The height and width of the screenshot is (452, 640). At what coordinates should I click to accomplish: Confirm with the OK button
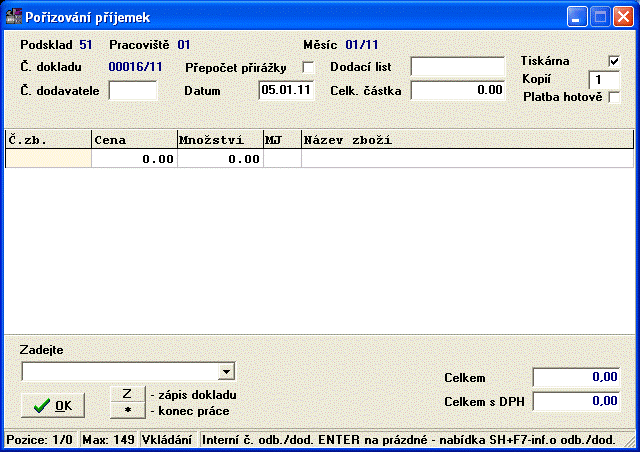click(x=53, y=405)
